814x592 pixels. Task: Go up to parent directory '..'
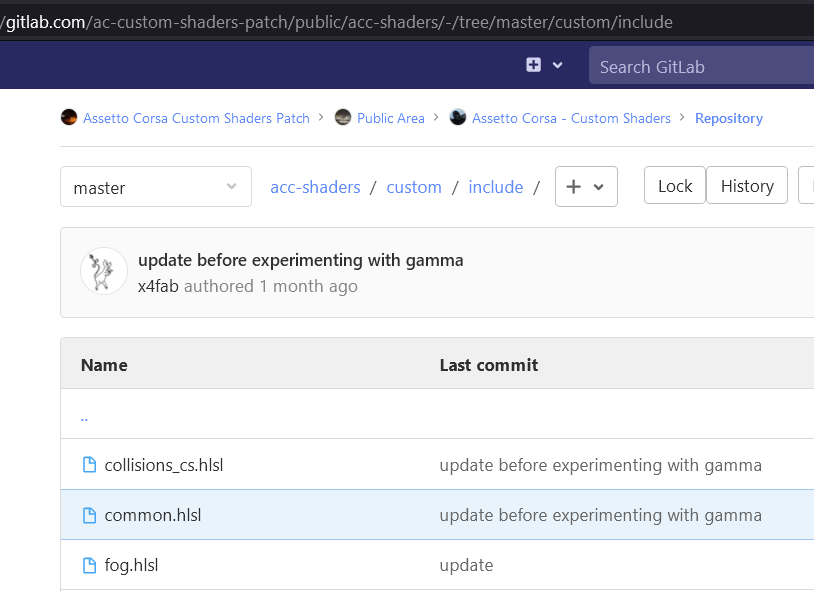84,418
